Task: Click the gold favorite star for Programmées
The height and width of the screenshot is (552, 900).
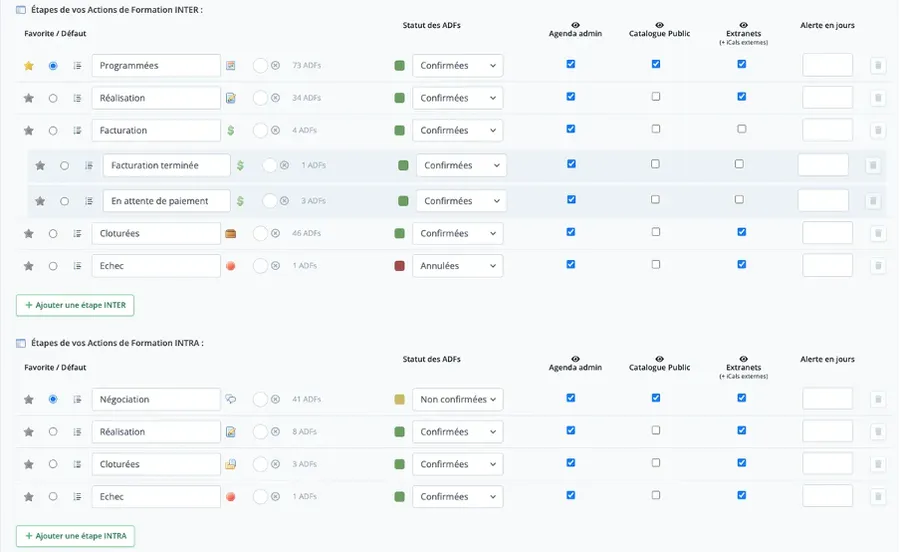Action: click(29, 66)
